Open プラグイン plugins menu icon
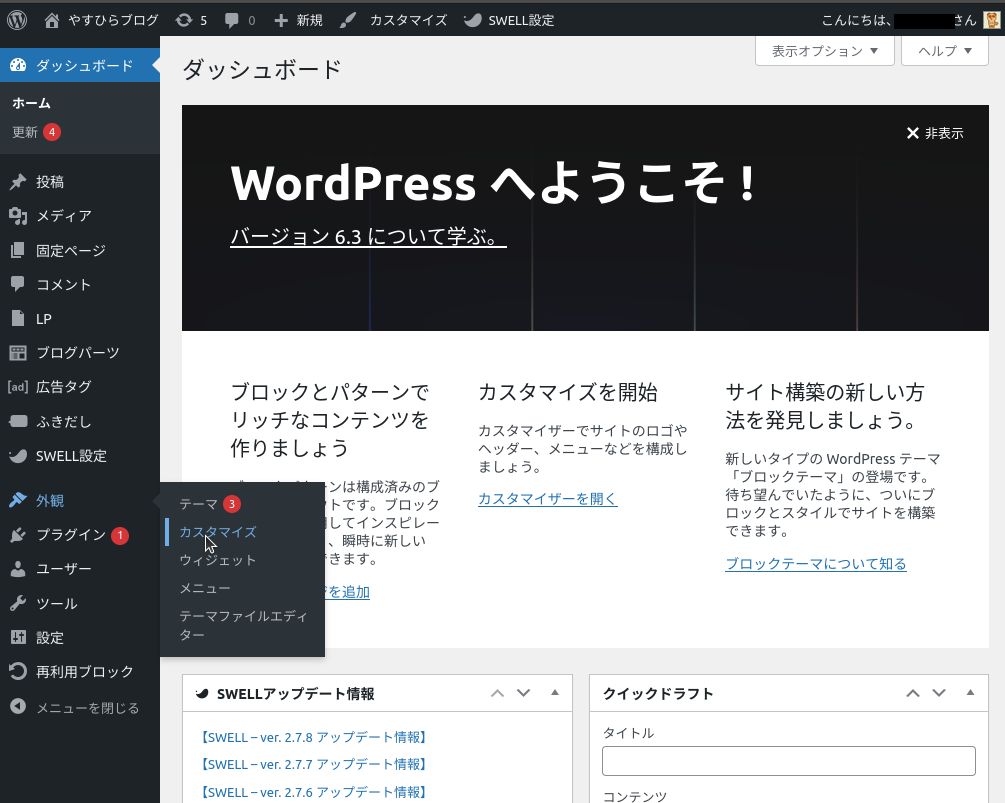The height and width of the screenshot is (803, 1005). coord(18,534)
